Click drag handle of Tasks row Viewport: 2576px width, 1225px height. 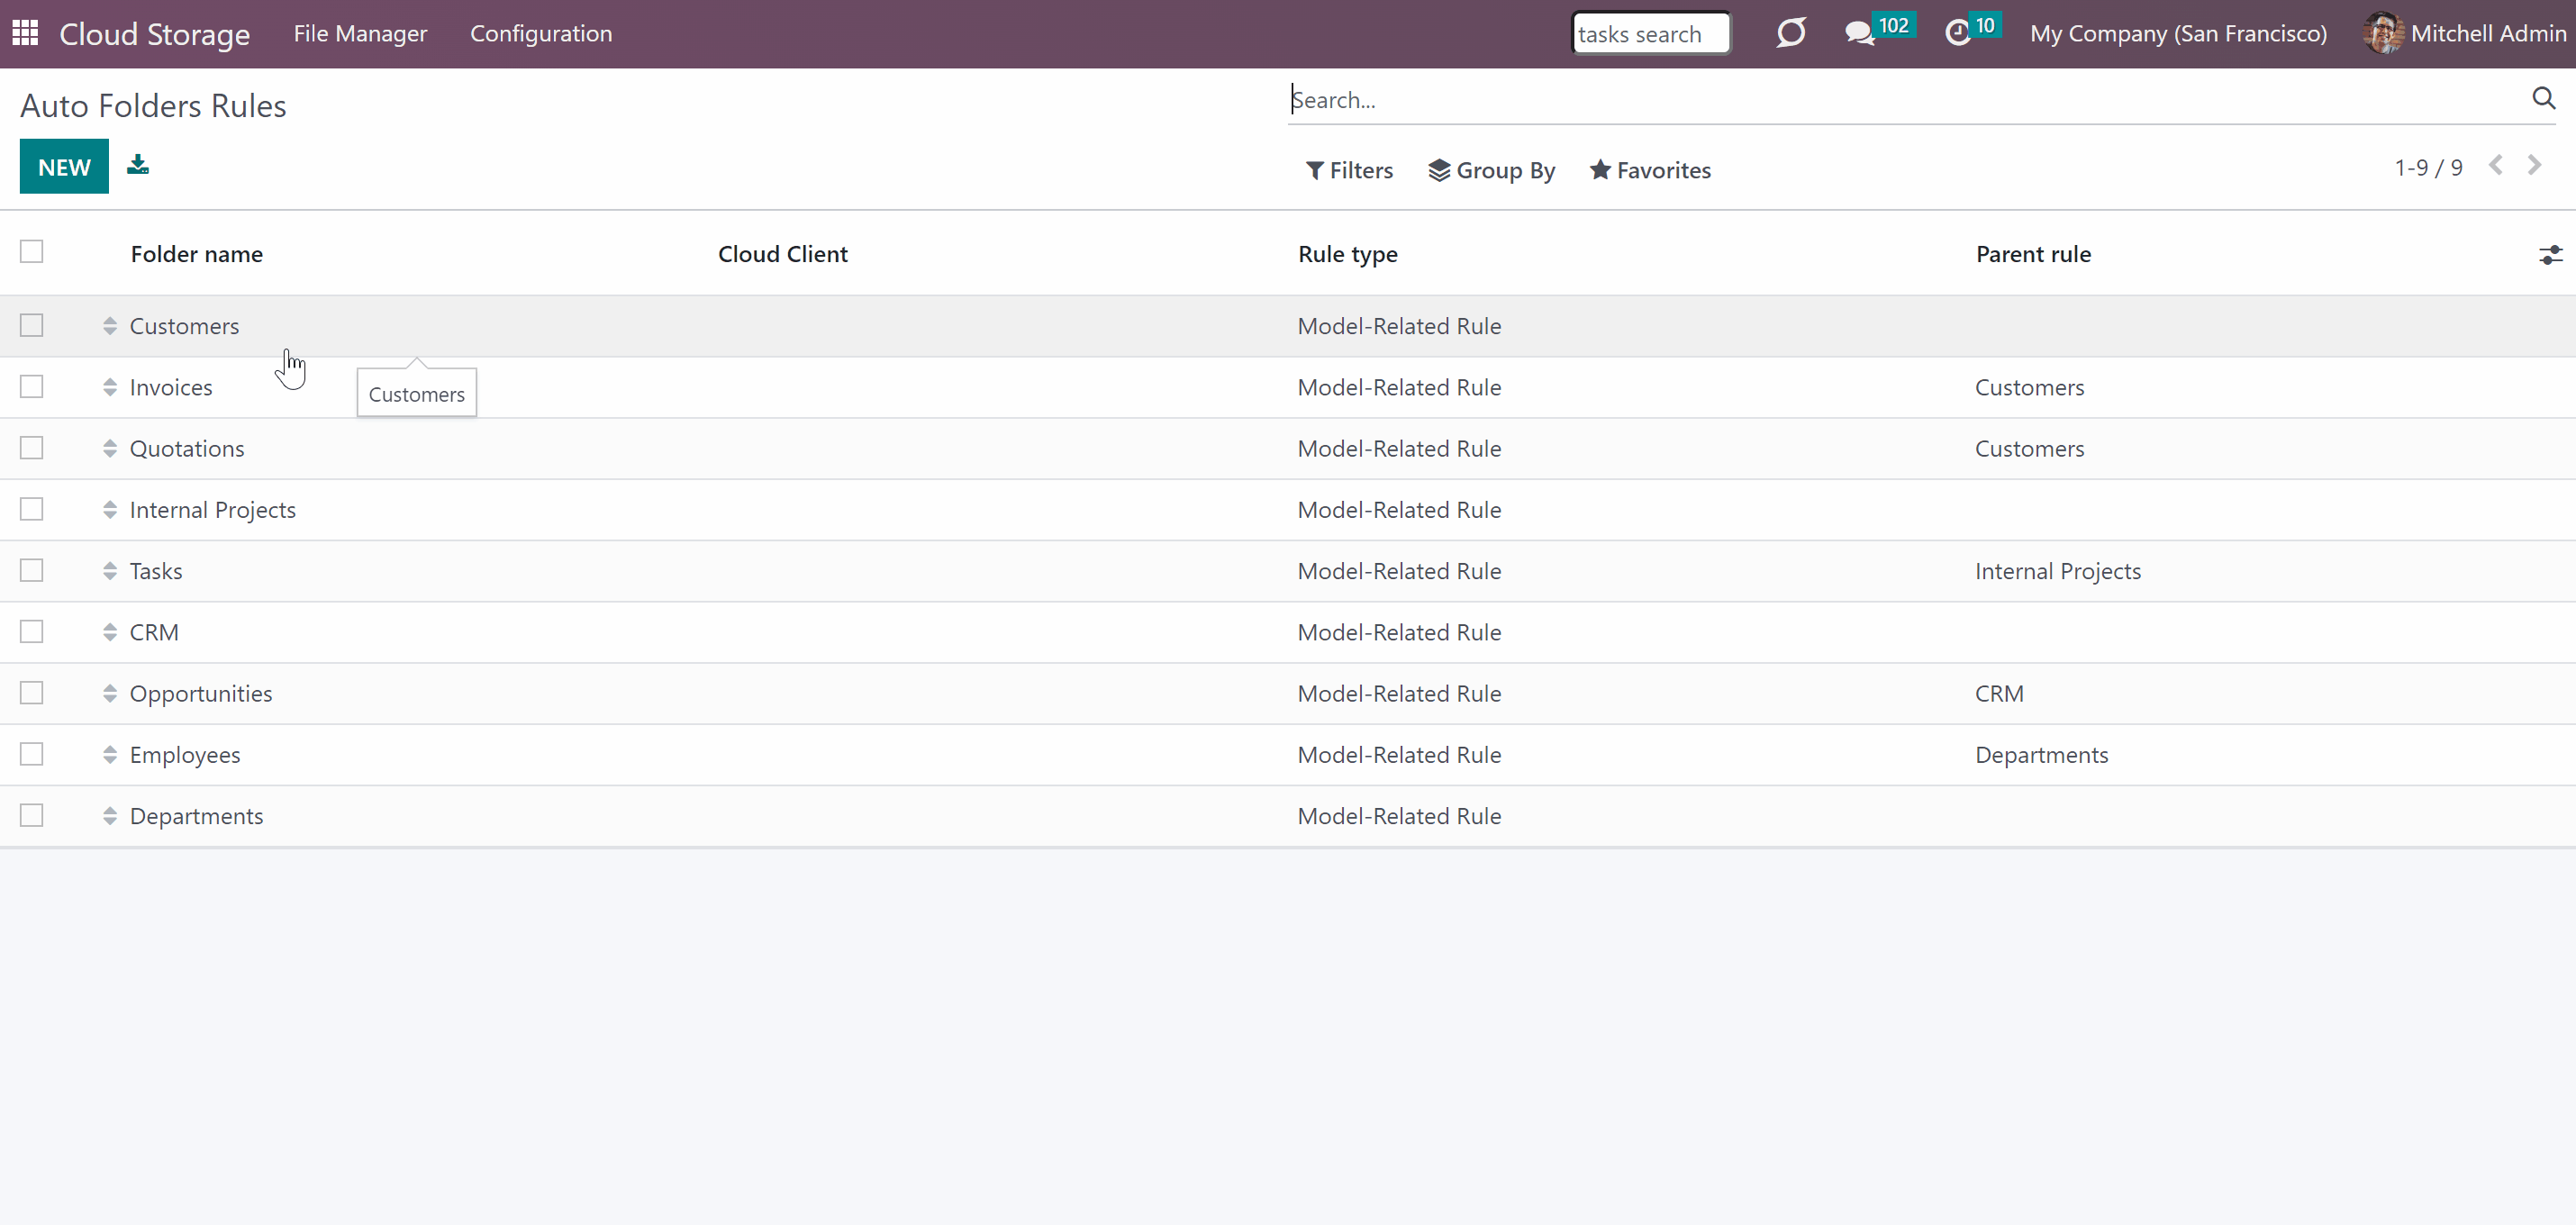(x=110, y=571)
